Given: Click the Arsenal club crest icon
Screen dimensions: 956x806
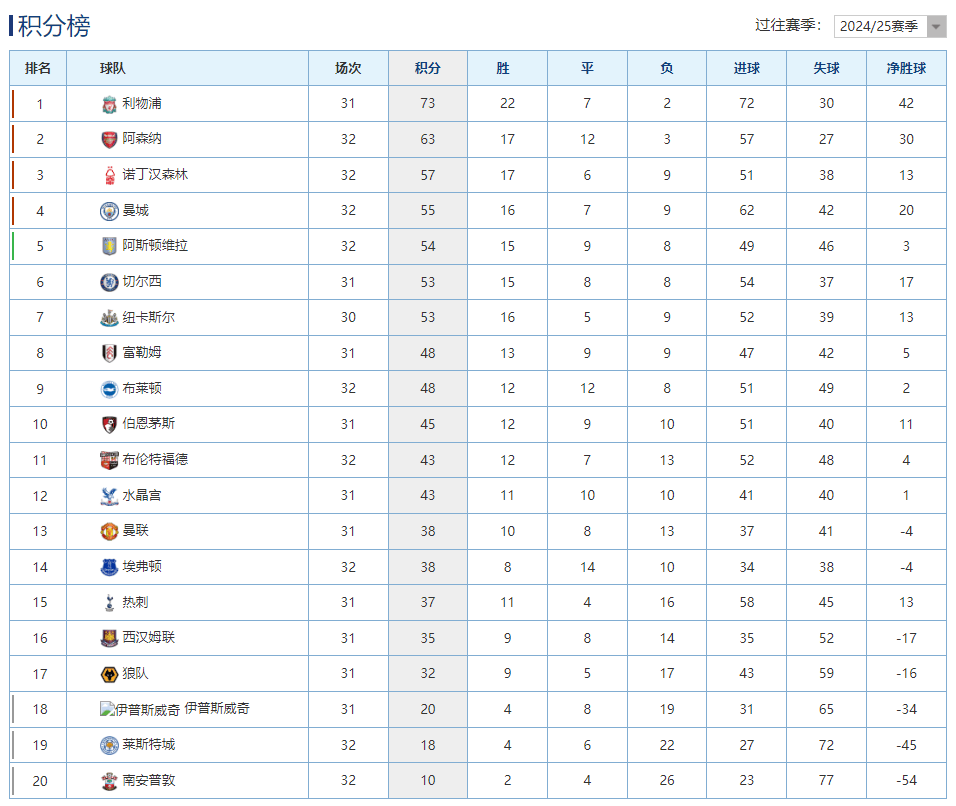Looking at the screenshot, I should tap(109, 140).
